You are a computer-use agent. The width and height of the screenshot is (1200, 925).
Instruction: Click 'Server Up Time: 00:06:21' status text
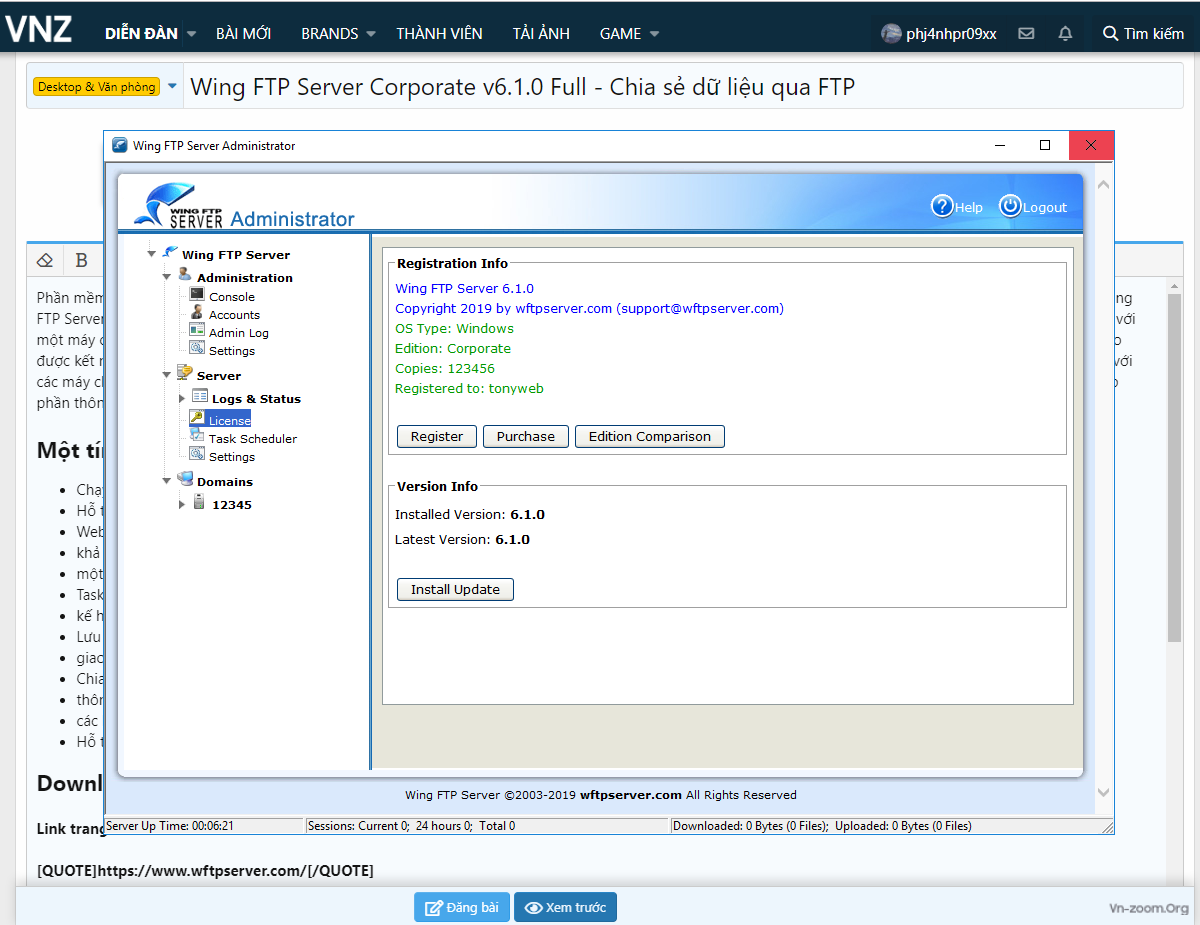tap(169, 826)
